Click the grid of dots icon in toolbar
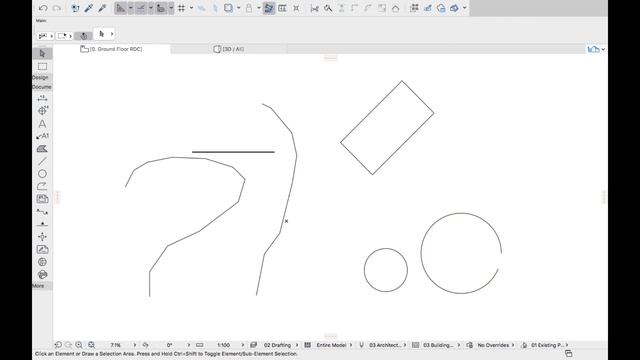Viewport: 640px width, 360px height. pyautogui.click(x=414, y=8)
